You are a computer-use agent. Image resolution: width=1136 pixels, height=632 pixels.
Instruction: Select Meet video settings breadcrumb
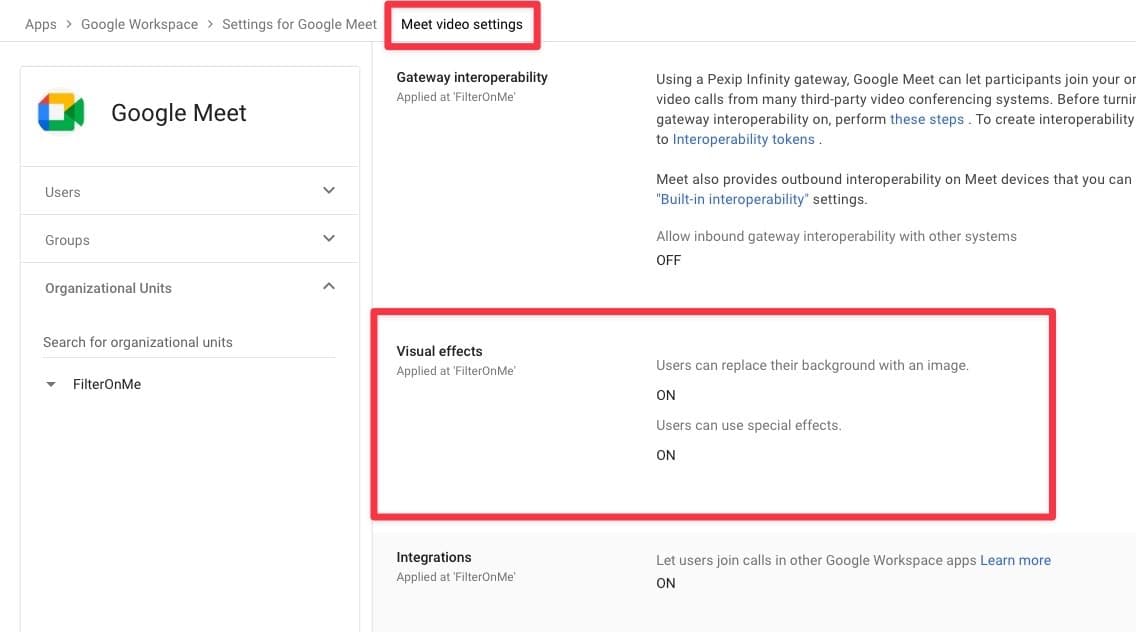point(462,24)
